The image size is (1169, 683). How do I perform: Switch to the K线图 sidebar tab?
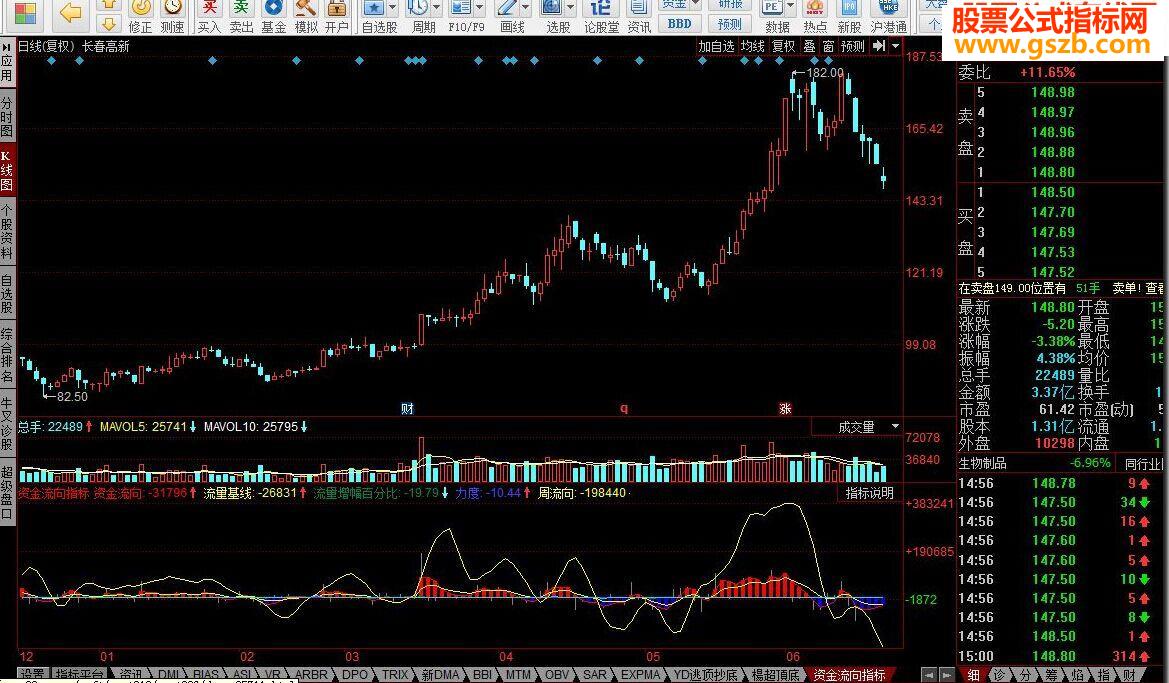7,169
